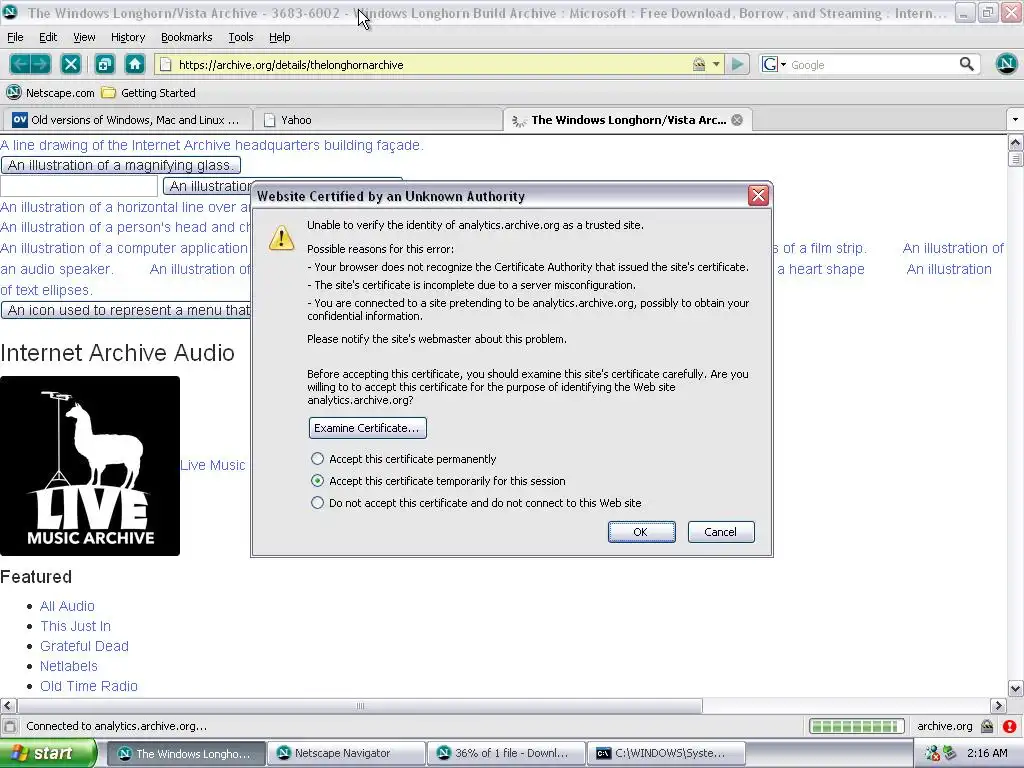
Task: Go to the Home page icon
Action: (x=135, y=64)
